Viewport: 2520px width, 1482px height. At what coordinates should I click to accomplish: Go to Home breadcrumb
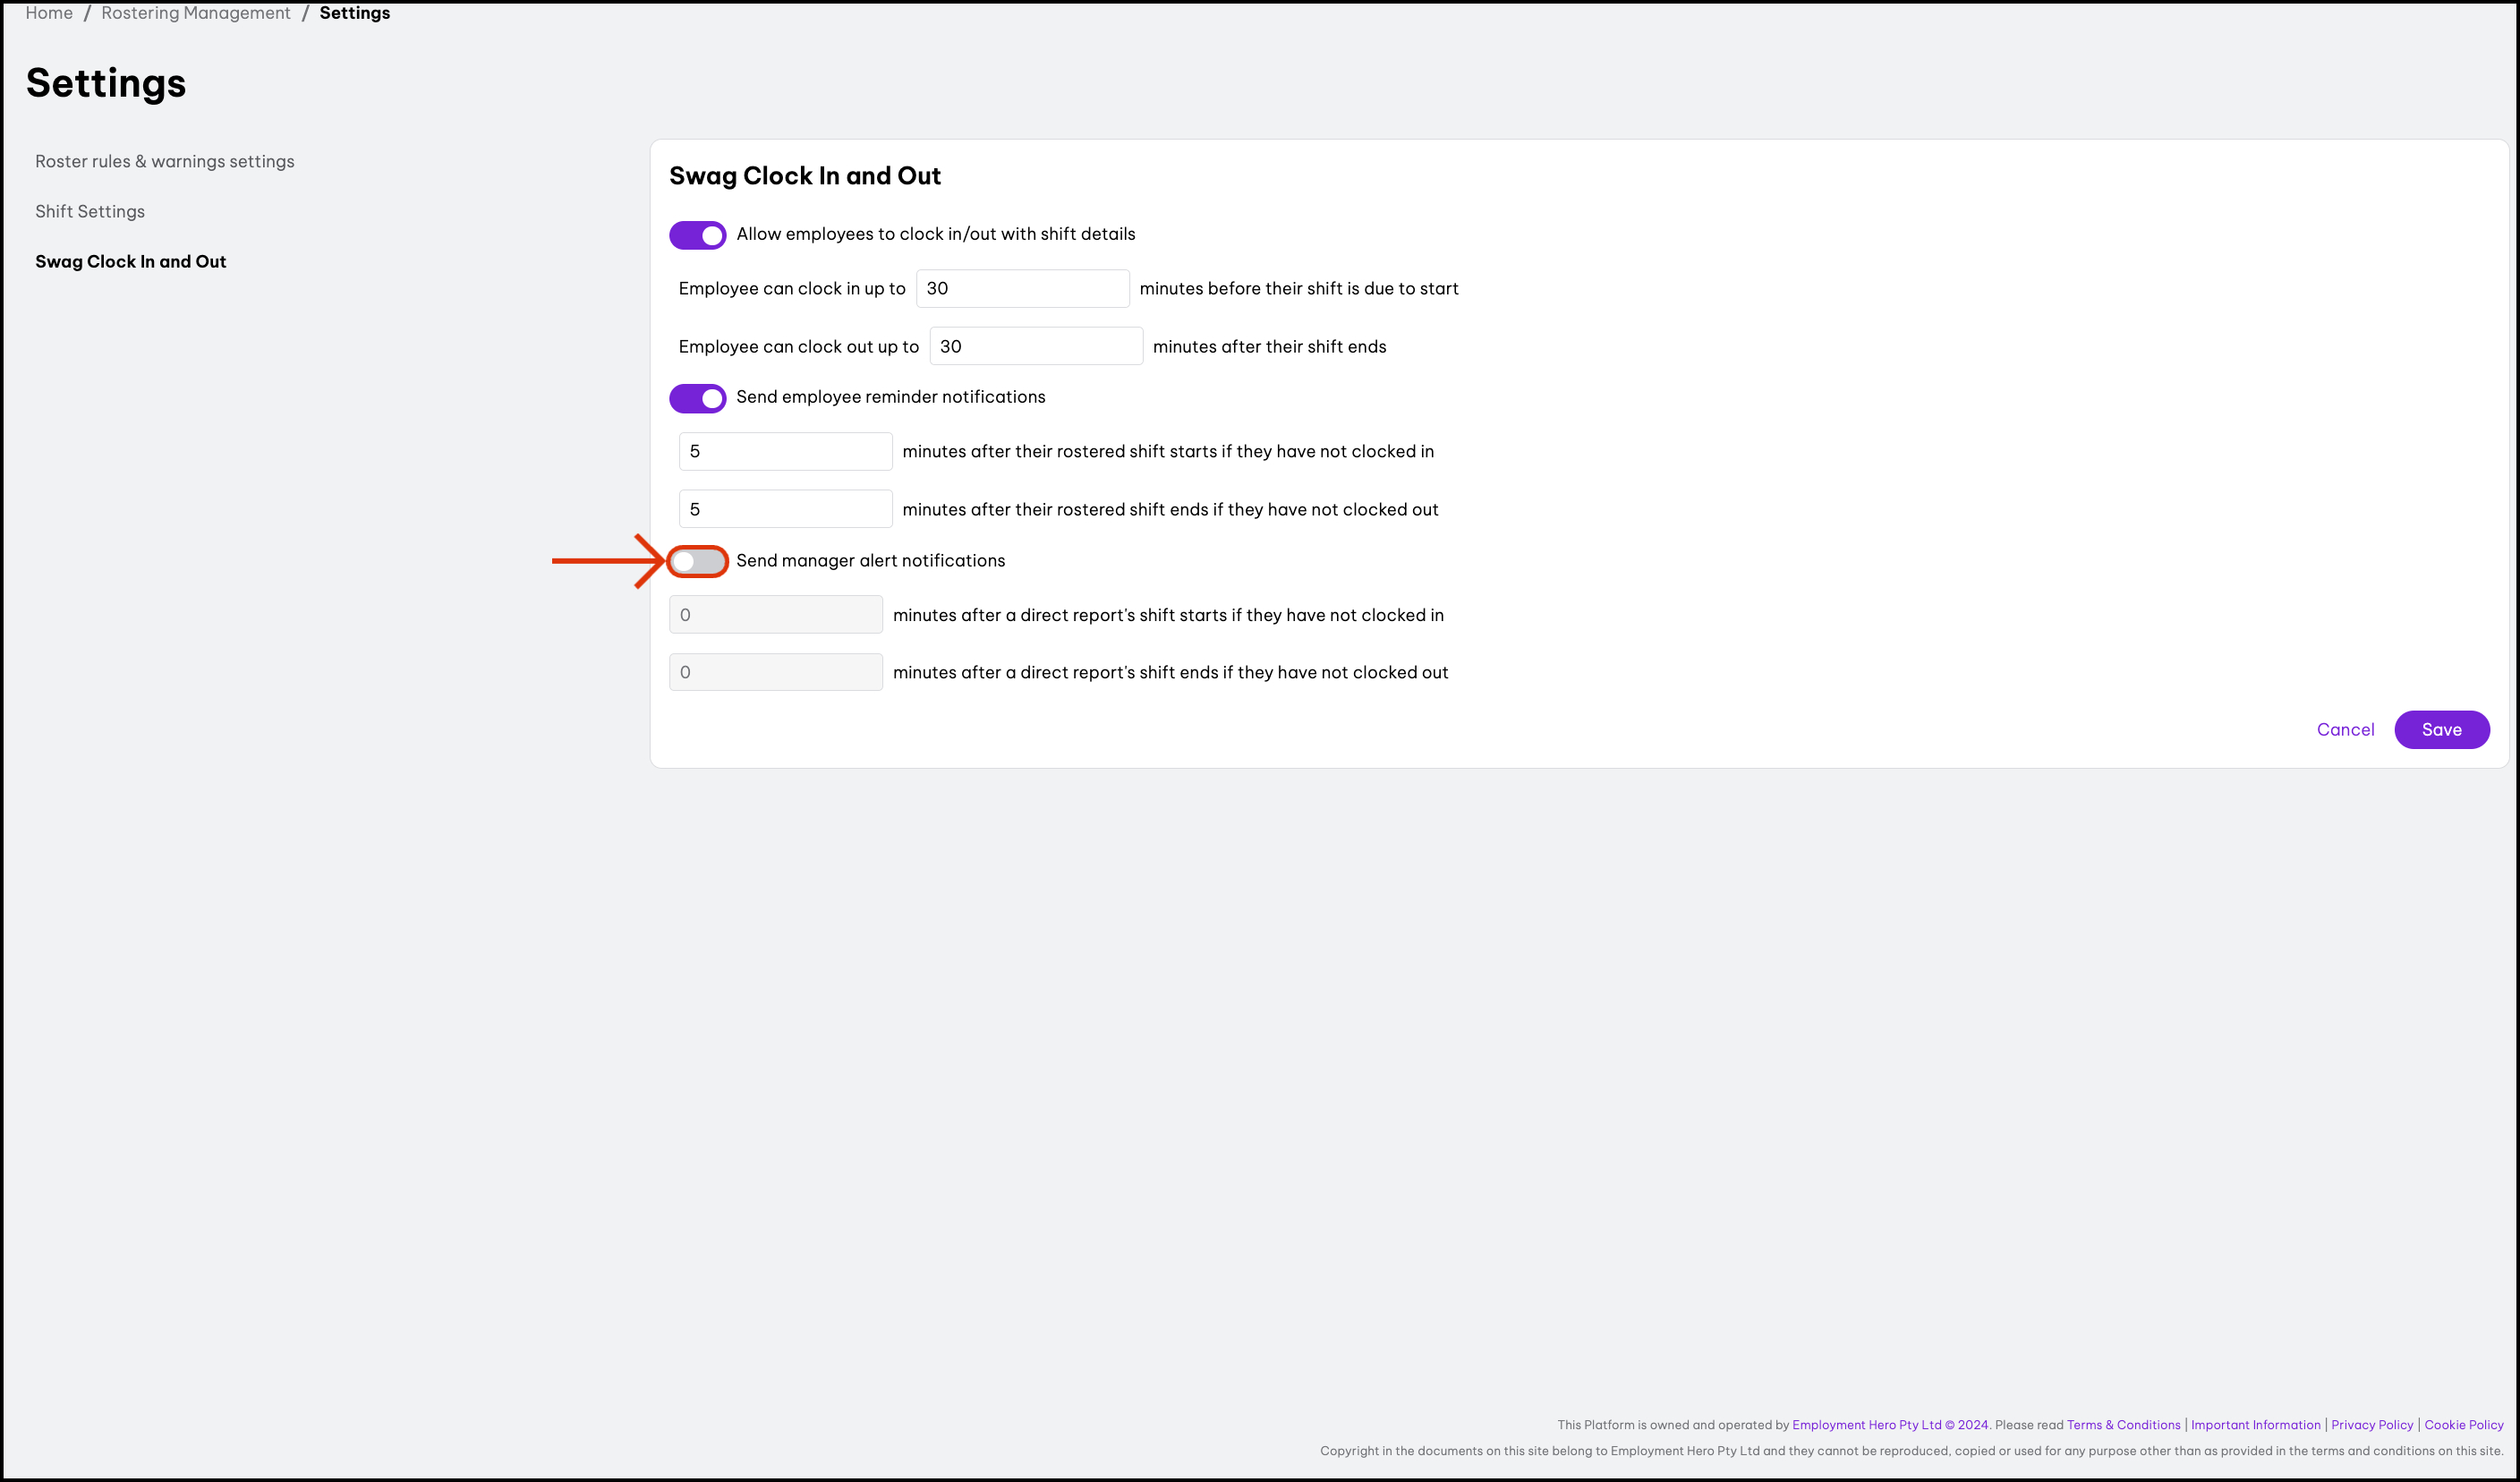[49, 13]
